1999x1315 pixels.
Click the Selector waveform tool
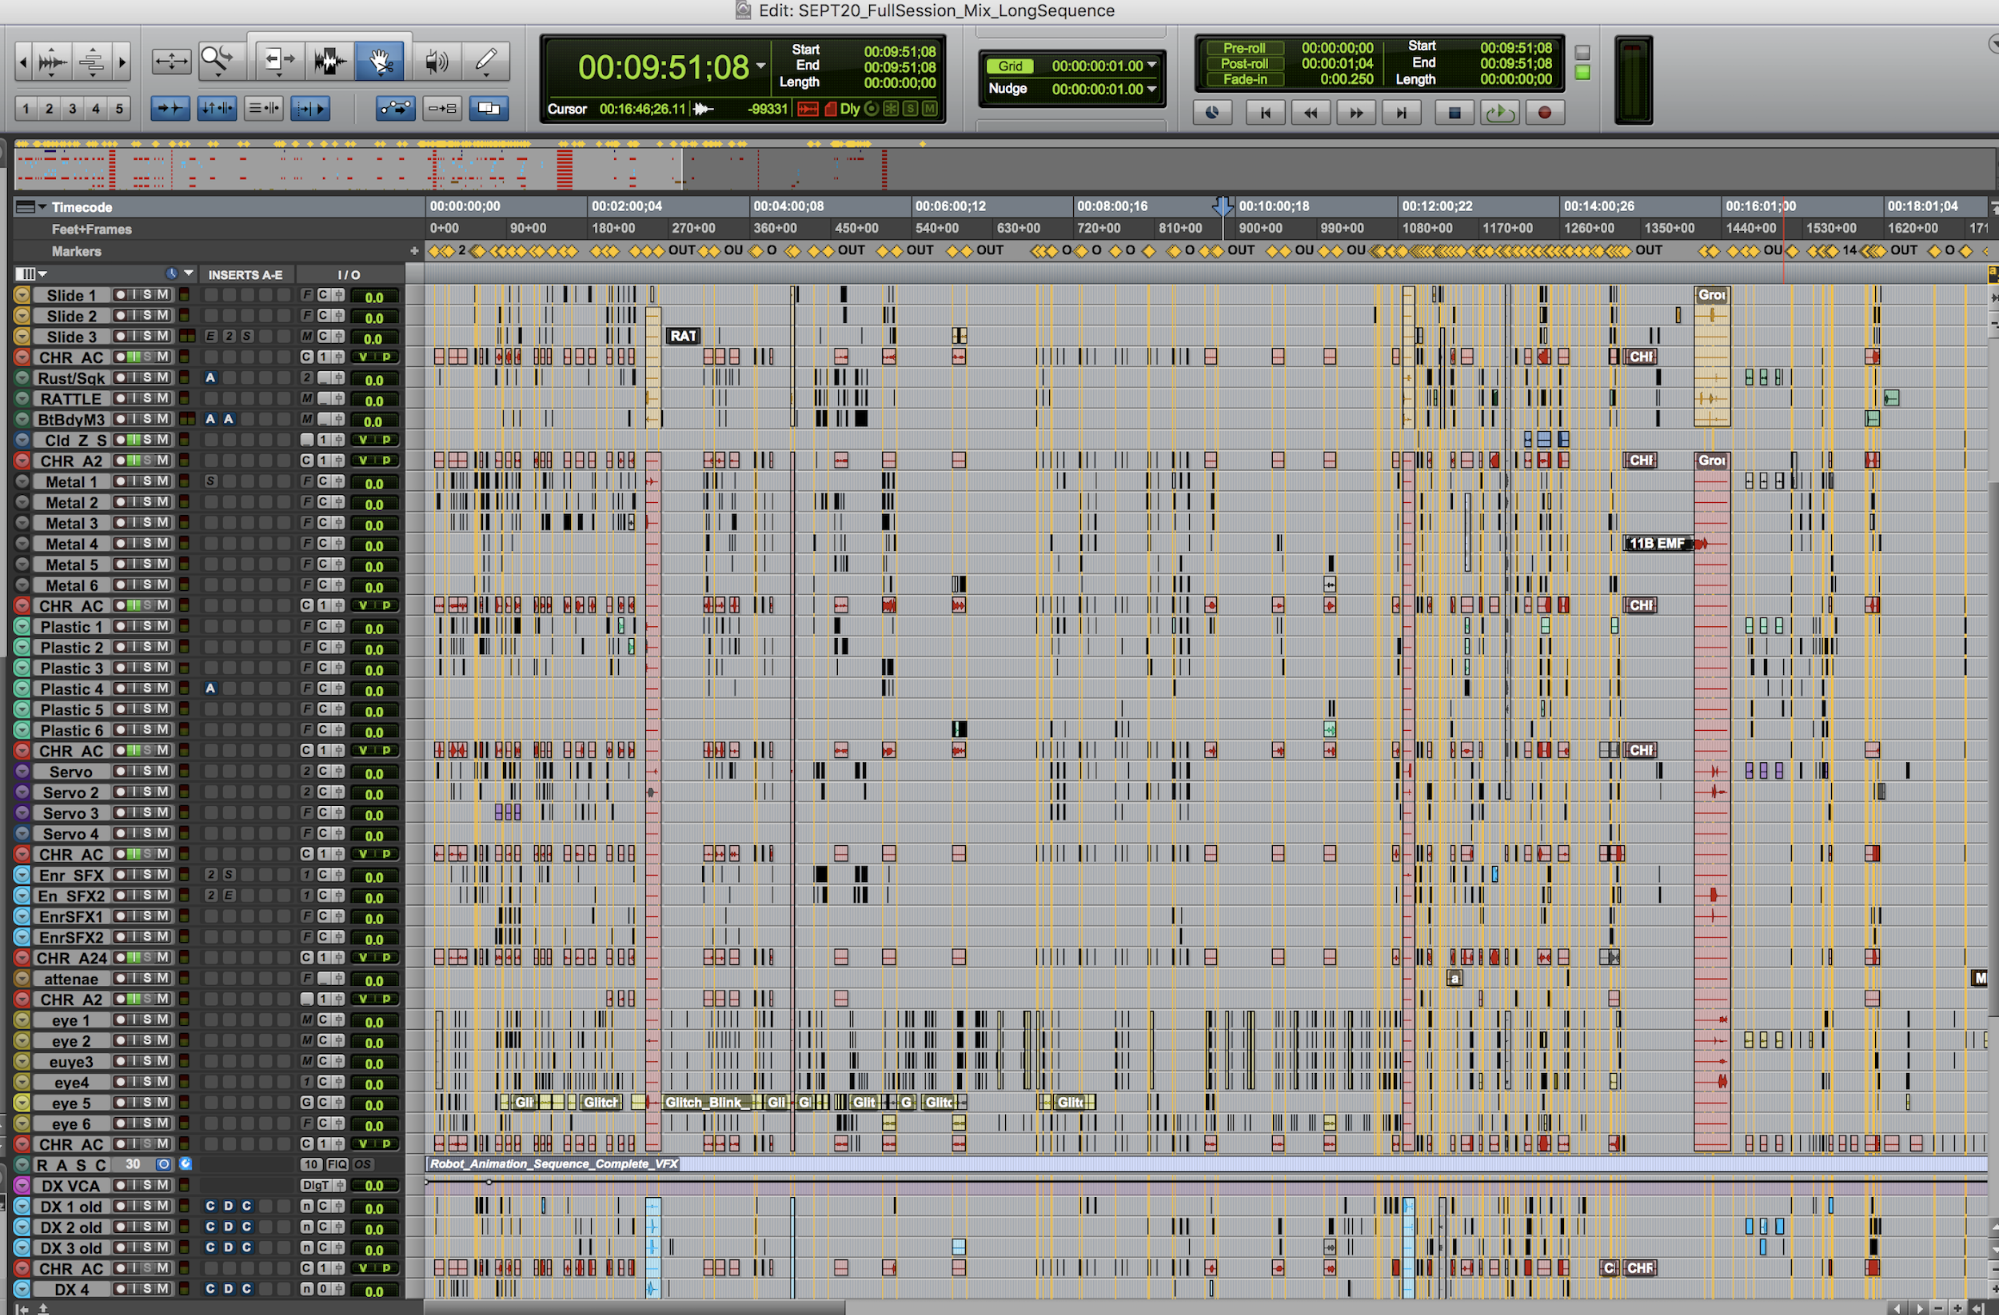tap(329, 61)
